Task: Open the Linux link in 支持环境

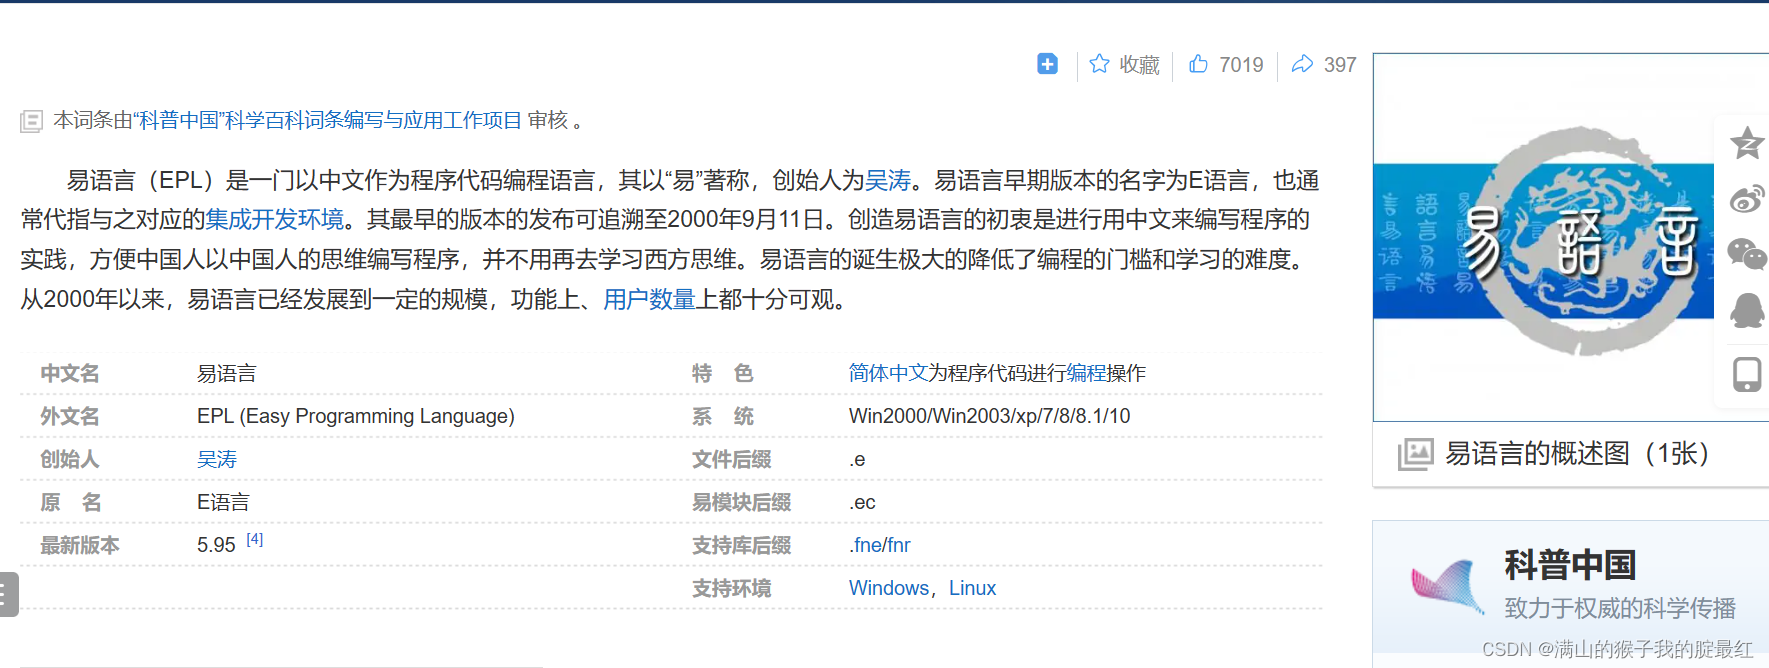Action: point(973,588)
